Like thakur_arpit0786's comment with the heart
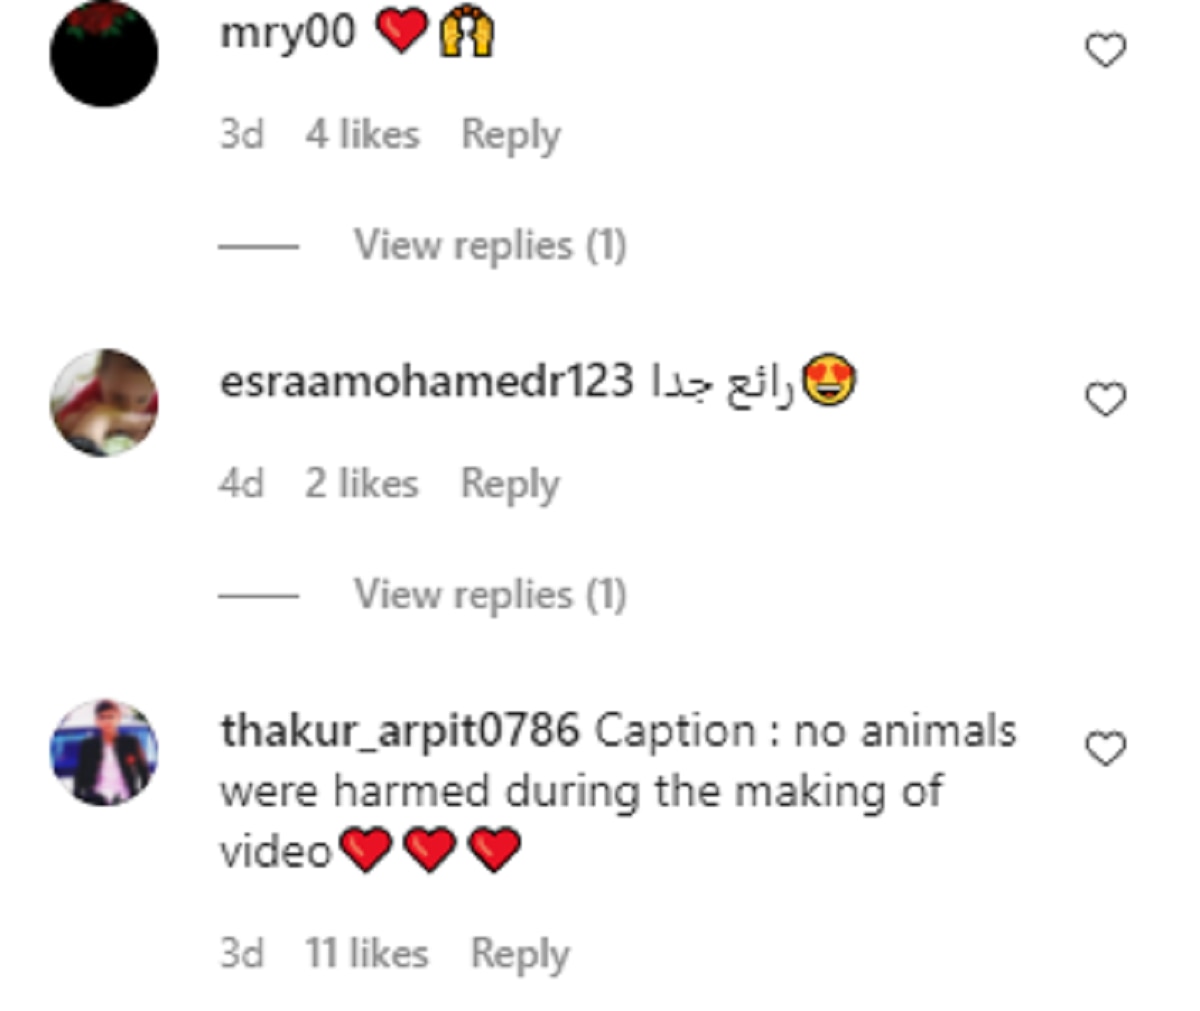Viewport: 1200px width, 1011px height. (x=1105, y=749)
